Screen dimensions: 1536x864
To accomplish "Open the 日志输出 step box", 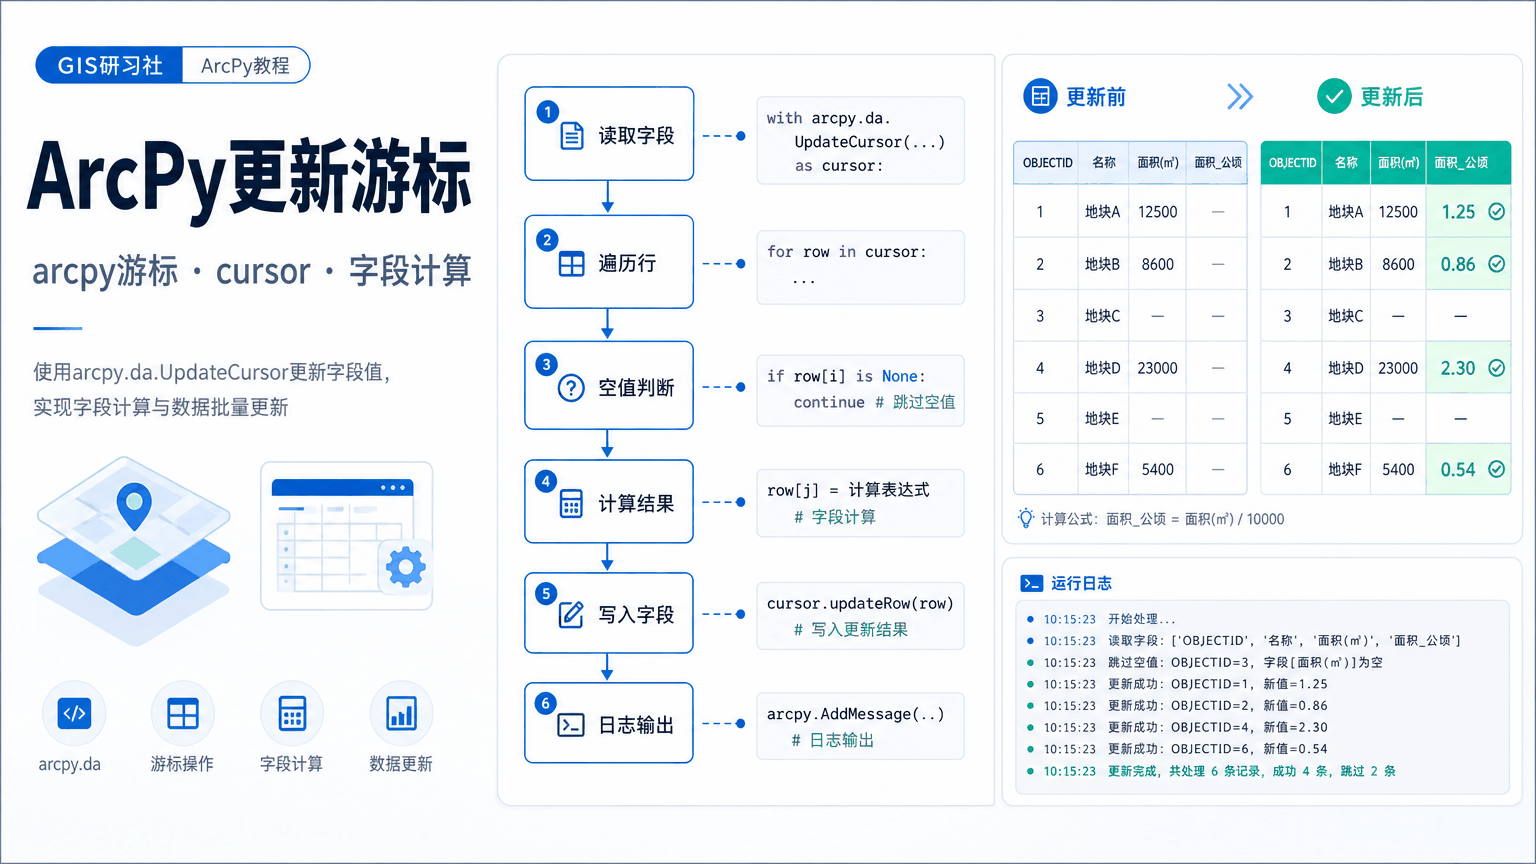I will 609,723.
